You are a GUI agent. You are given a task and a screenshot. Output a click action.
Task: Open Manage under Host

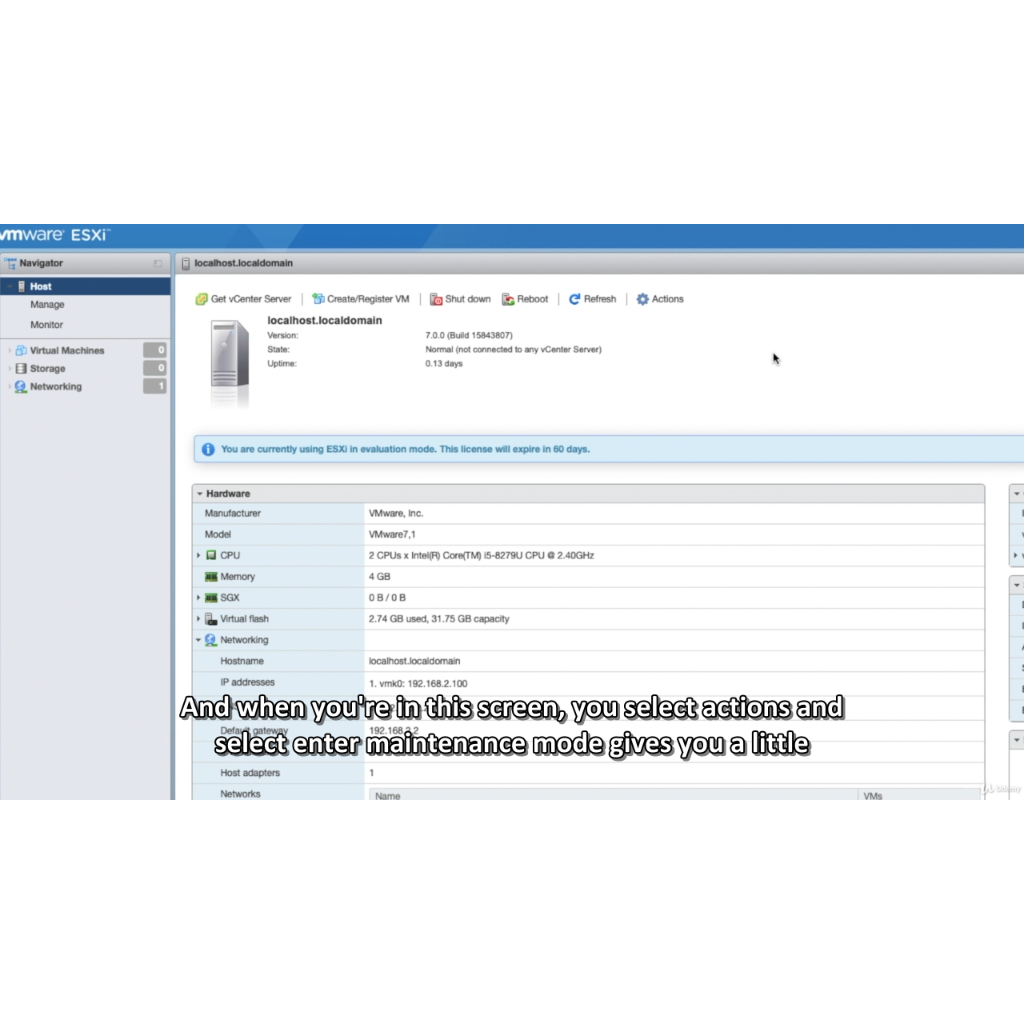click(47, 304)
